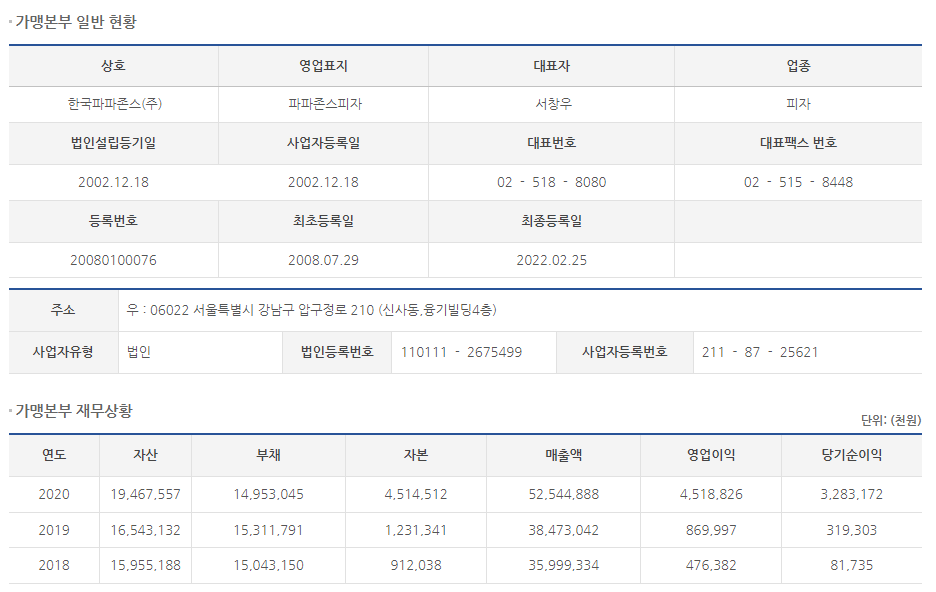Select the 2020 liabilities value 14,953,045
Image resolution: width=936 pixels, height=592 pixels.
pyautogui.click(x=269, y=494)
